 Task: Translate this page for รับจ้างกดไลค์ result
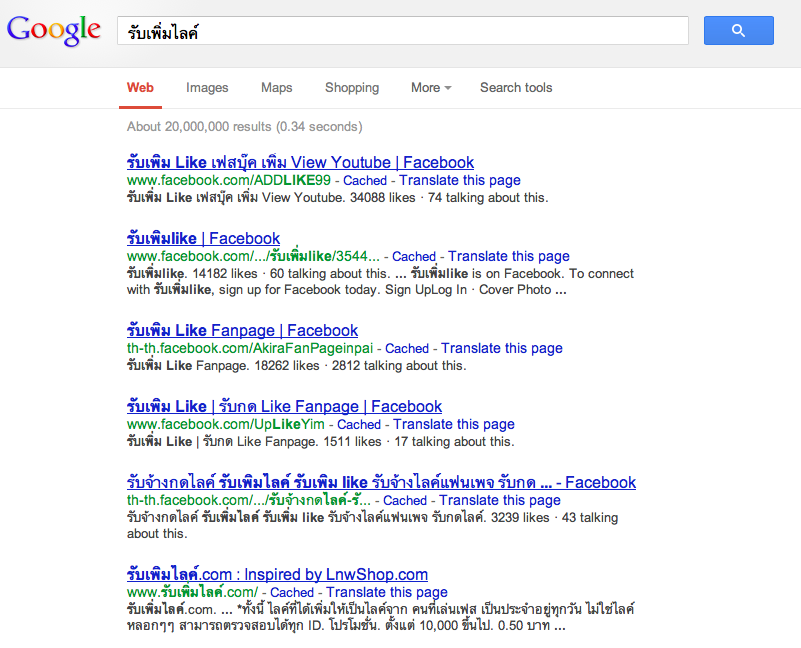coord(500,501)
